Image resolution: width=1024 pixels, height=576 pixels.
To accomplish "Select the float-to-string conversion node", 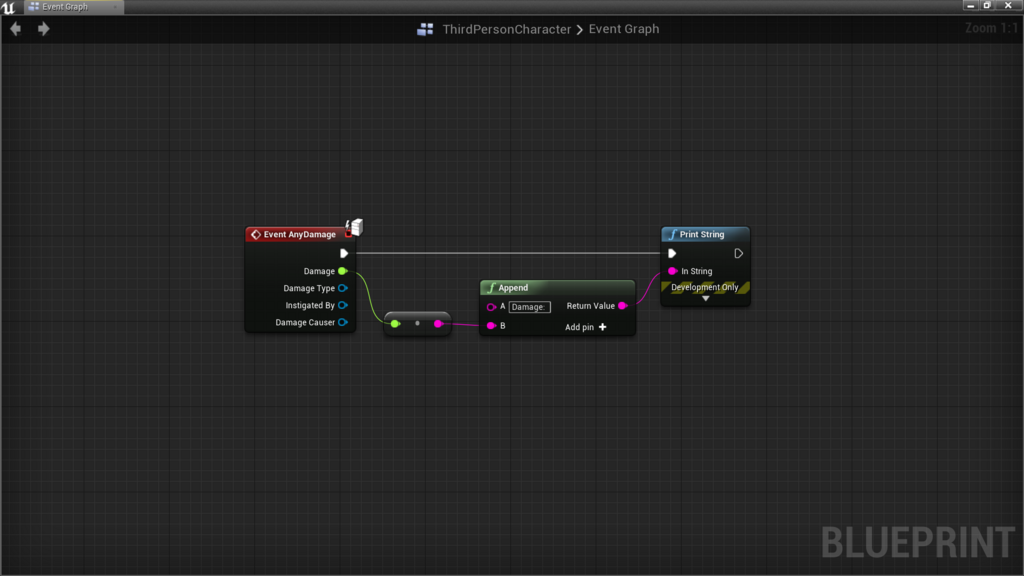I will 417,323.
